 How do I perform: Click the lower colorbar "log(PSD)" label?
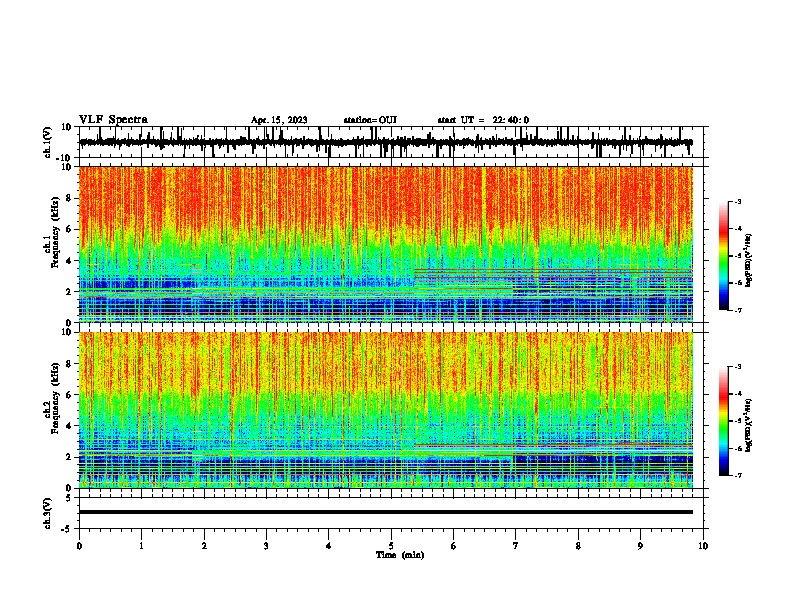[748, 425]
